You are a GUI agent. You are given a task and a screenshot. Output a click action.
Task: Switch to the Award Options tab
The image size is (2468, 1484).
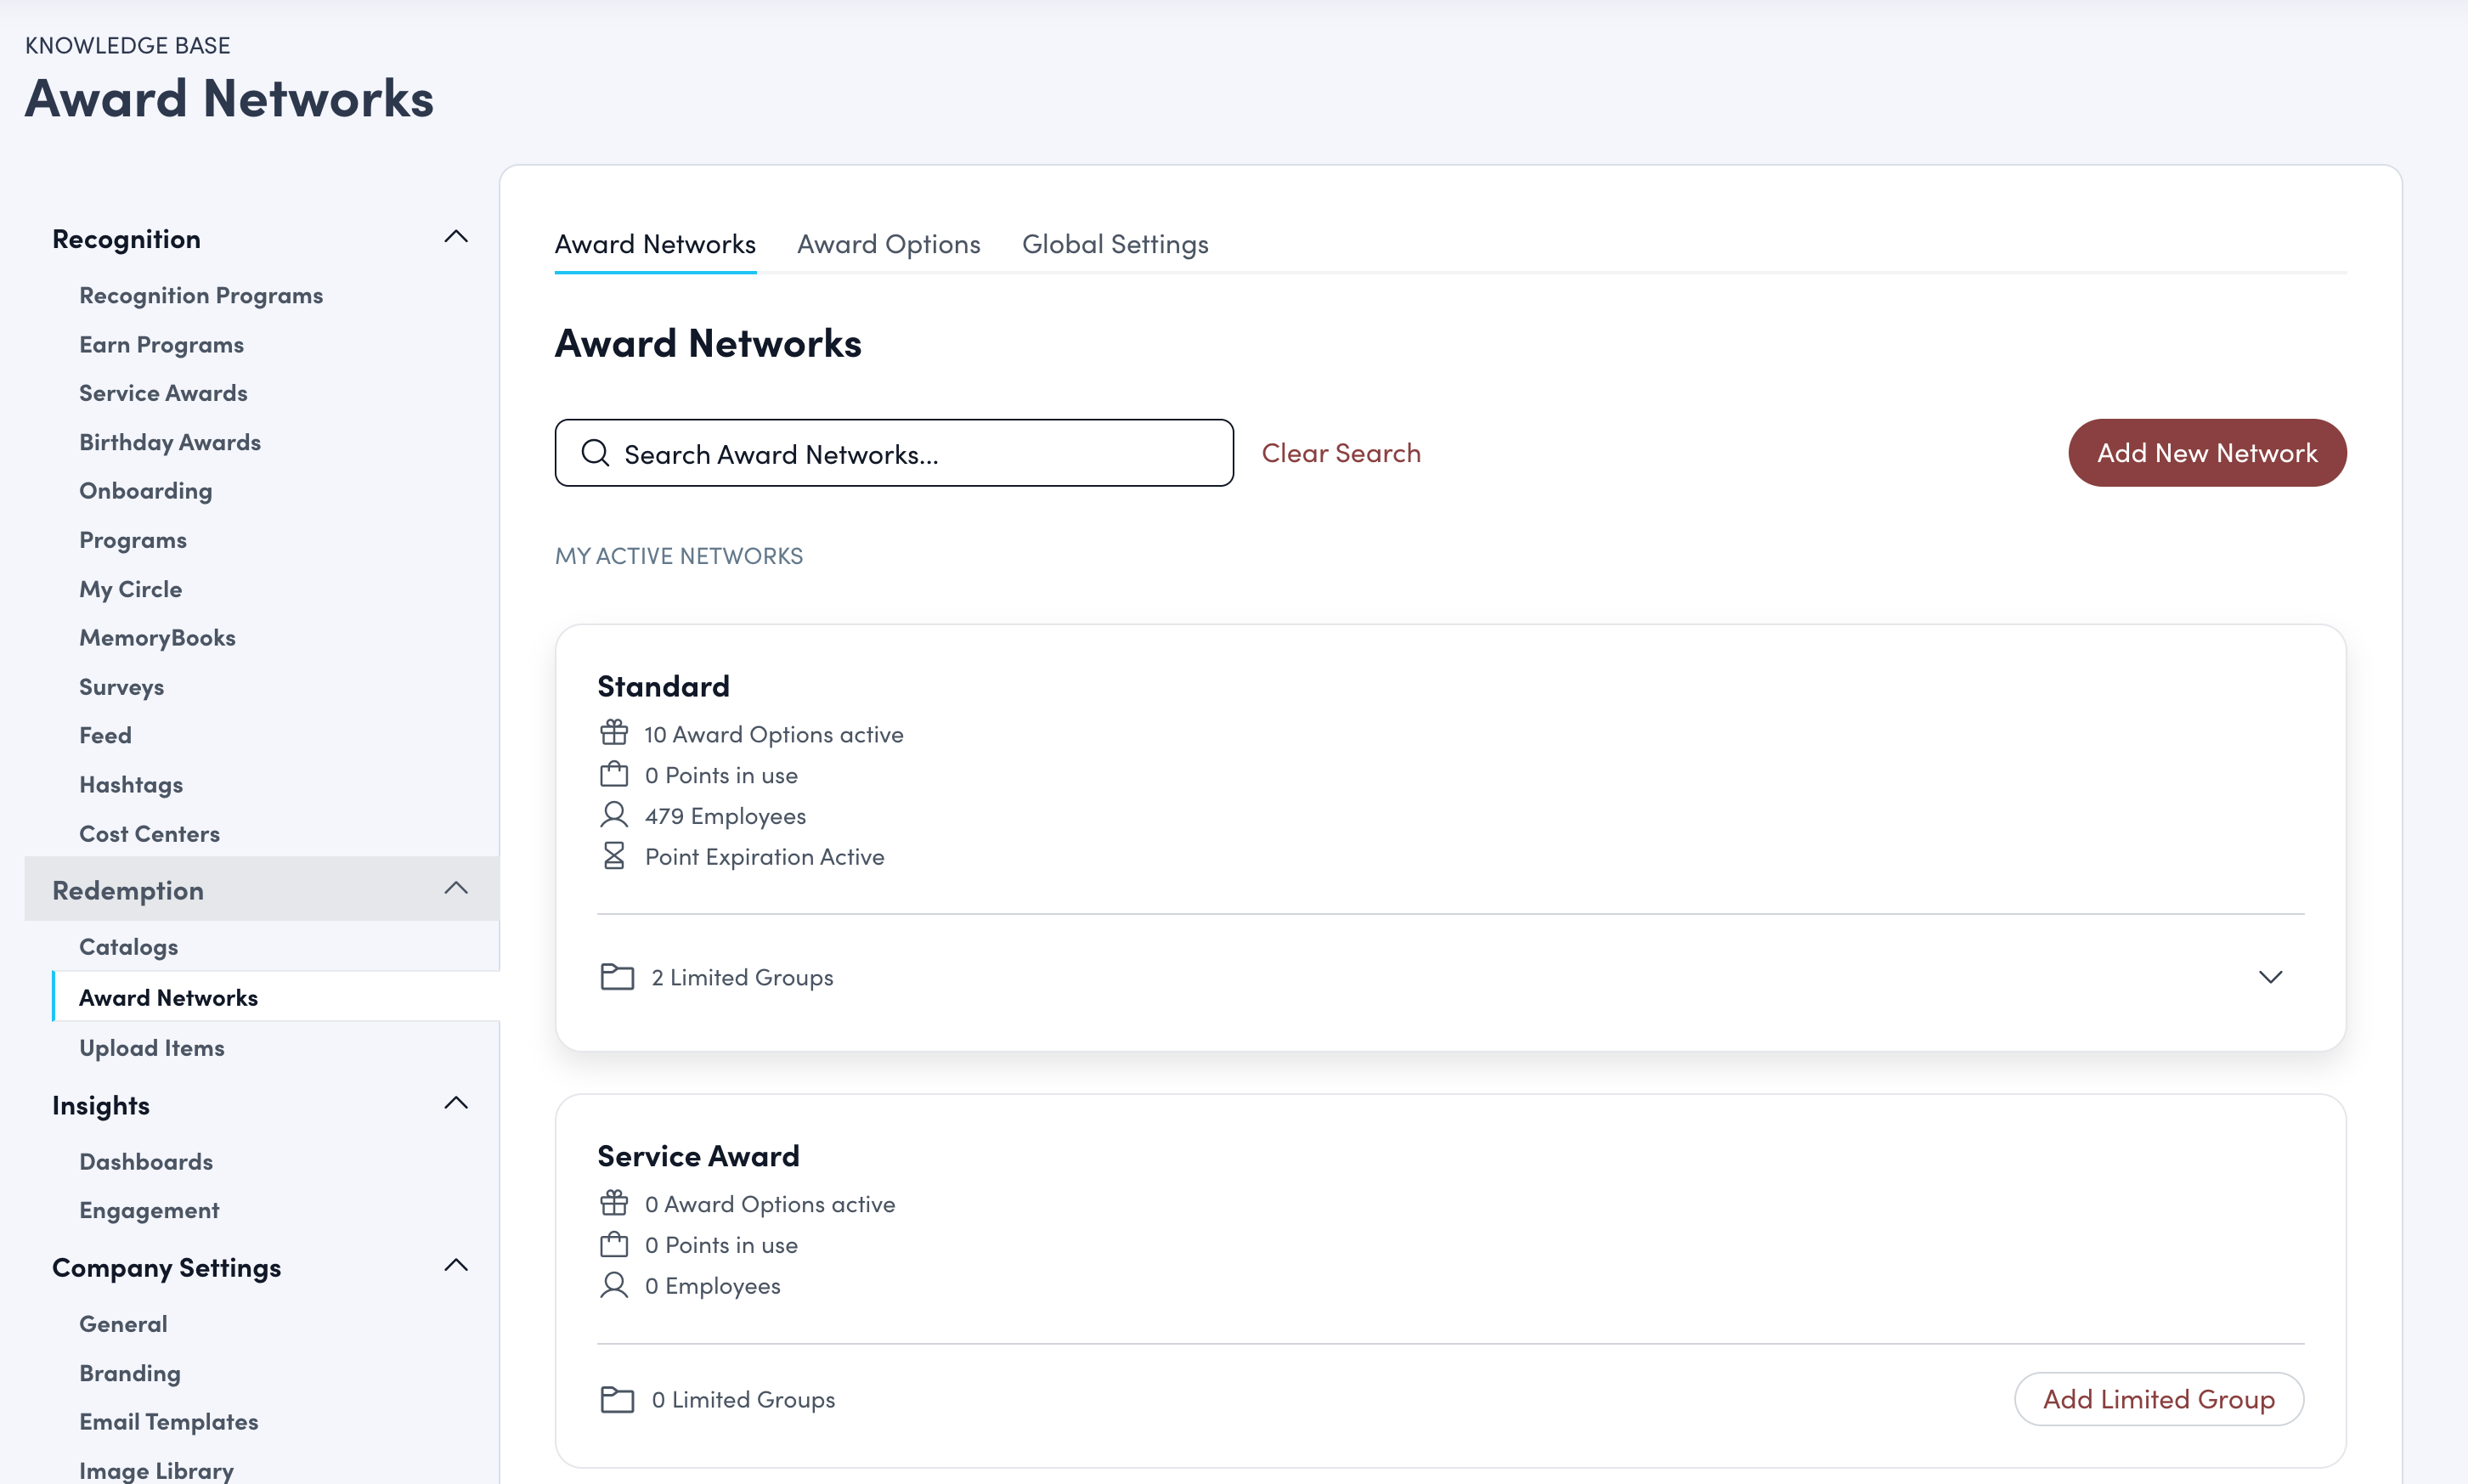888,243
